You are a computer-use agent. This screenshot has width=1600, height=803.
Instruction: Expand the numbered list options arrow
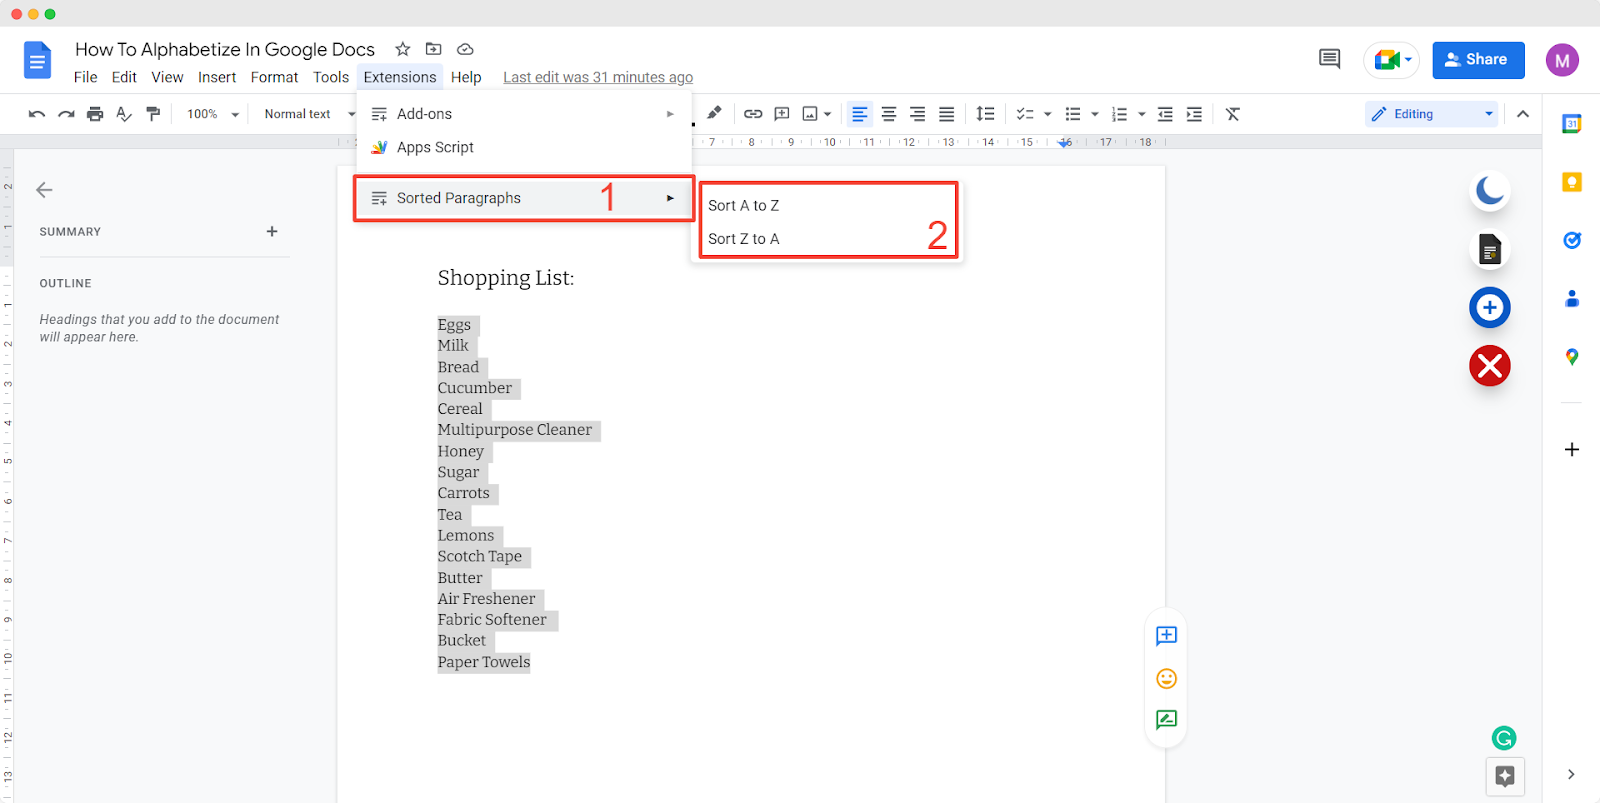[x=1142, y=114]
